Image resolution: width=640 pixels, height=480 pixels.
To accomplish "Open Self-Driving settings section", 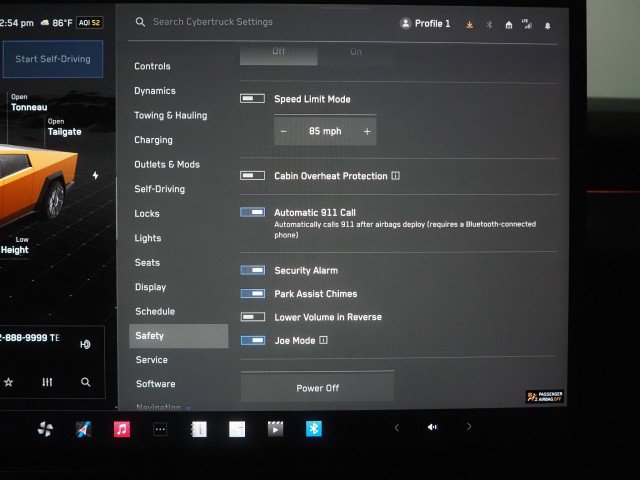I will 160,189.
